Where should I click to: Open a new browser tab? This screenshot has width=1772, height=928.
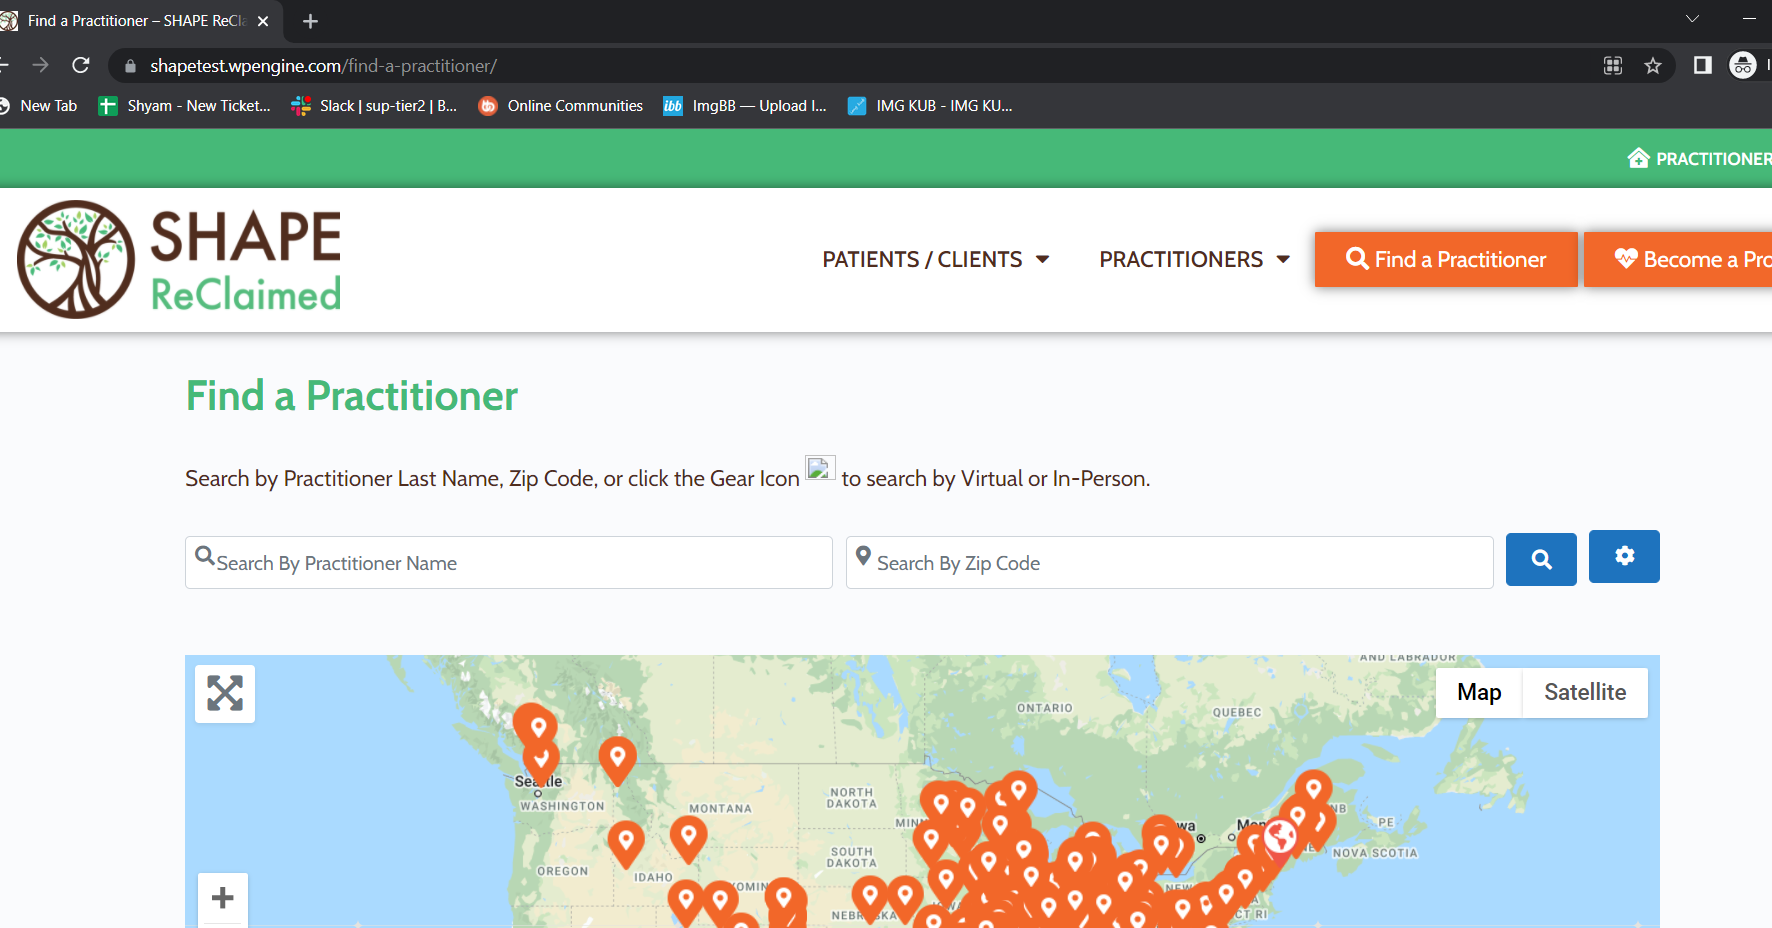coord(310,21)
